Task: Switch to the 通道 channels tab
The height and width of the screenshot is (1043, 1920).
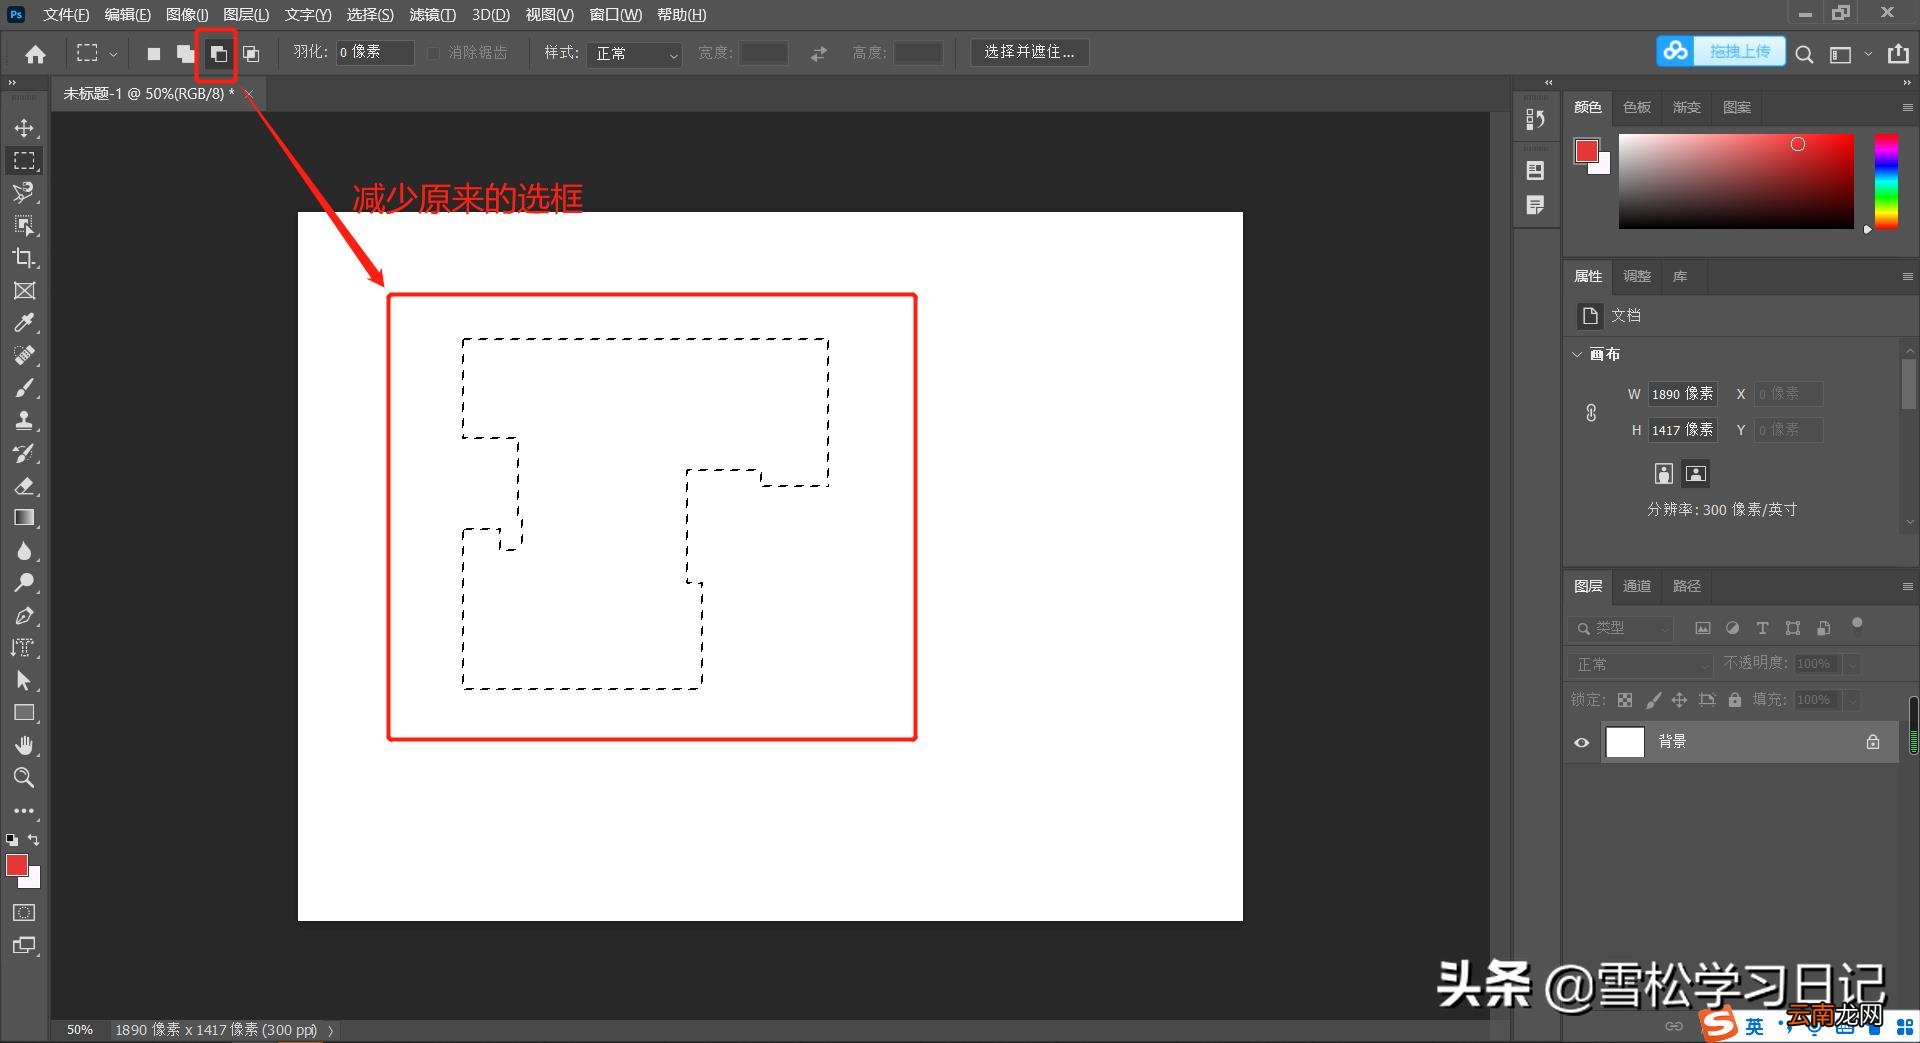Action: pos(1637,586)
